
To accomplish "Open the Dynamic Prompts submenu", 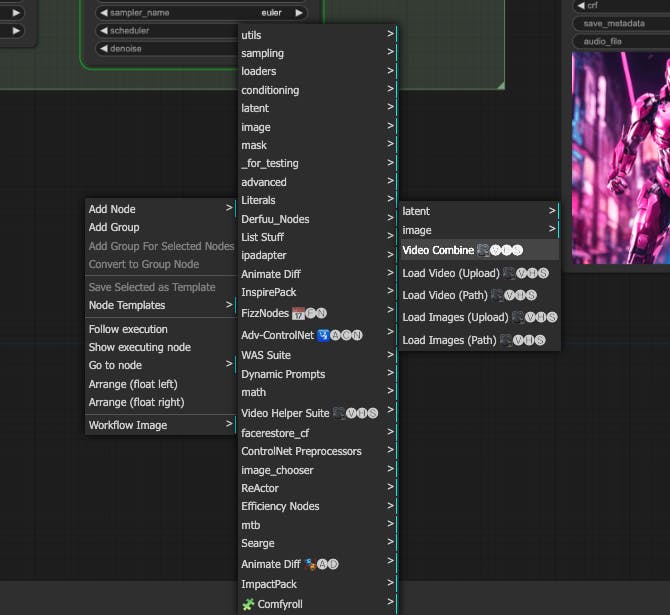I will 317,374.
